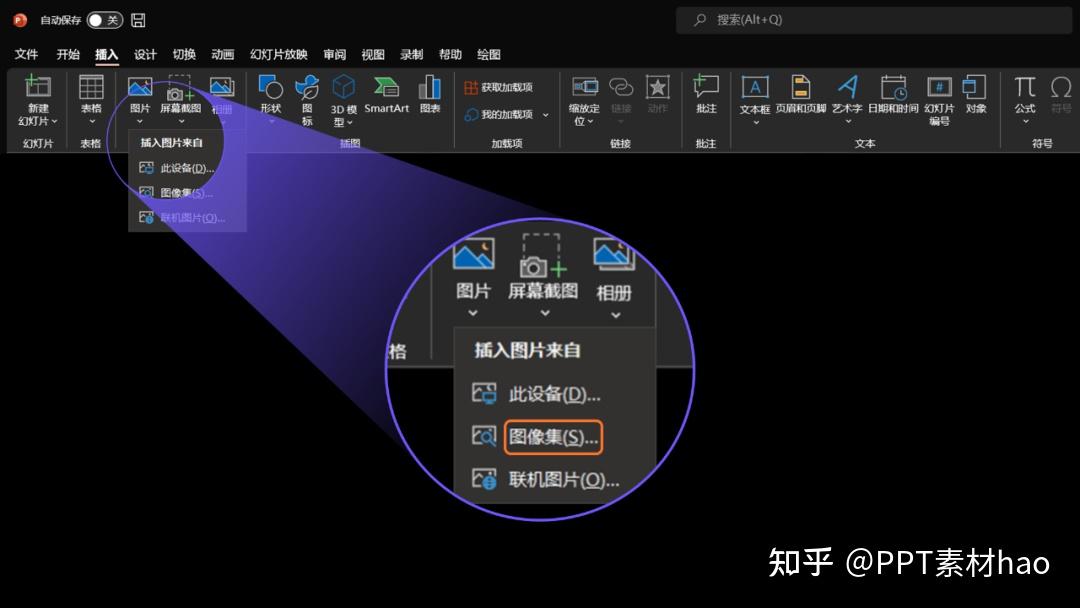Open the 文件 tab
1080x608 pixels.
click(26, 54)
